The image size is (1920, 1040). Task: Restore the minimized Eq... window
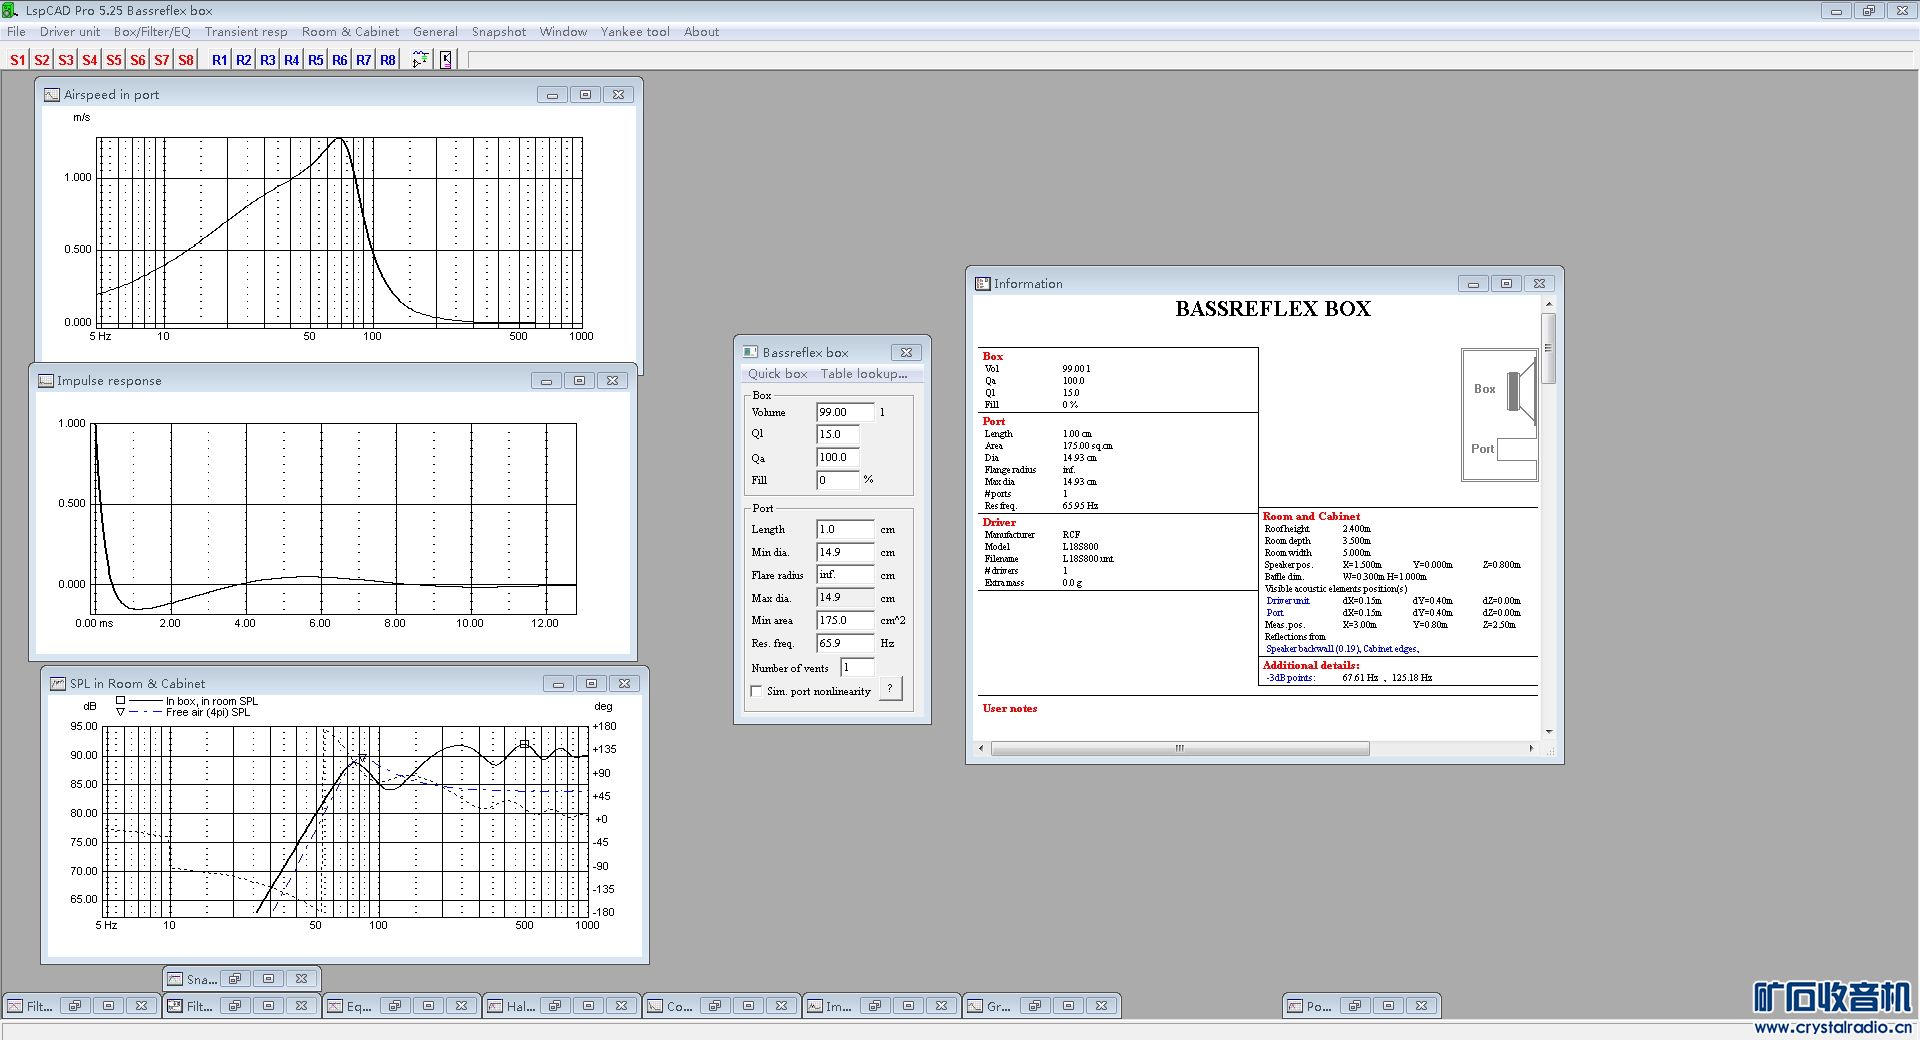pyautogui.click(x=394, y=1006)
